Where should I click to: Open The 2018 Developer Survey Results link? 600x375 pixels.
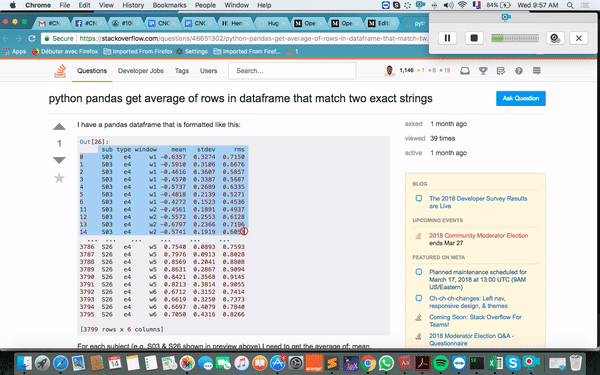point(478,202)
